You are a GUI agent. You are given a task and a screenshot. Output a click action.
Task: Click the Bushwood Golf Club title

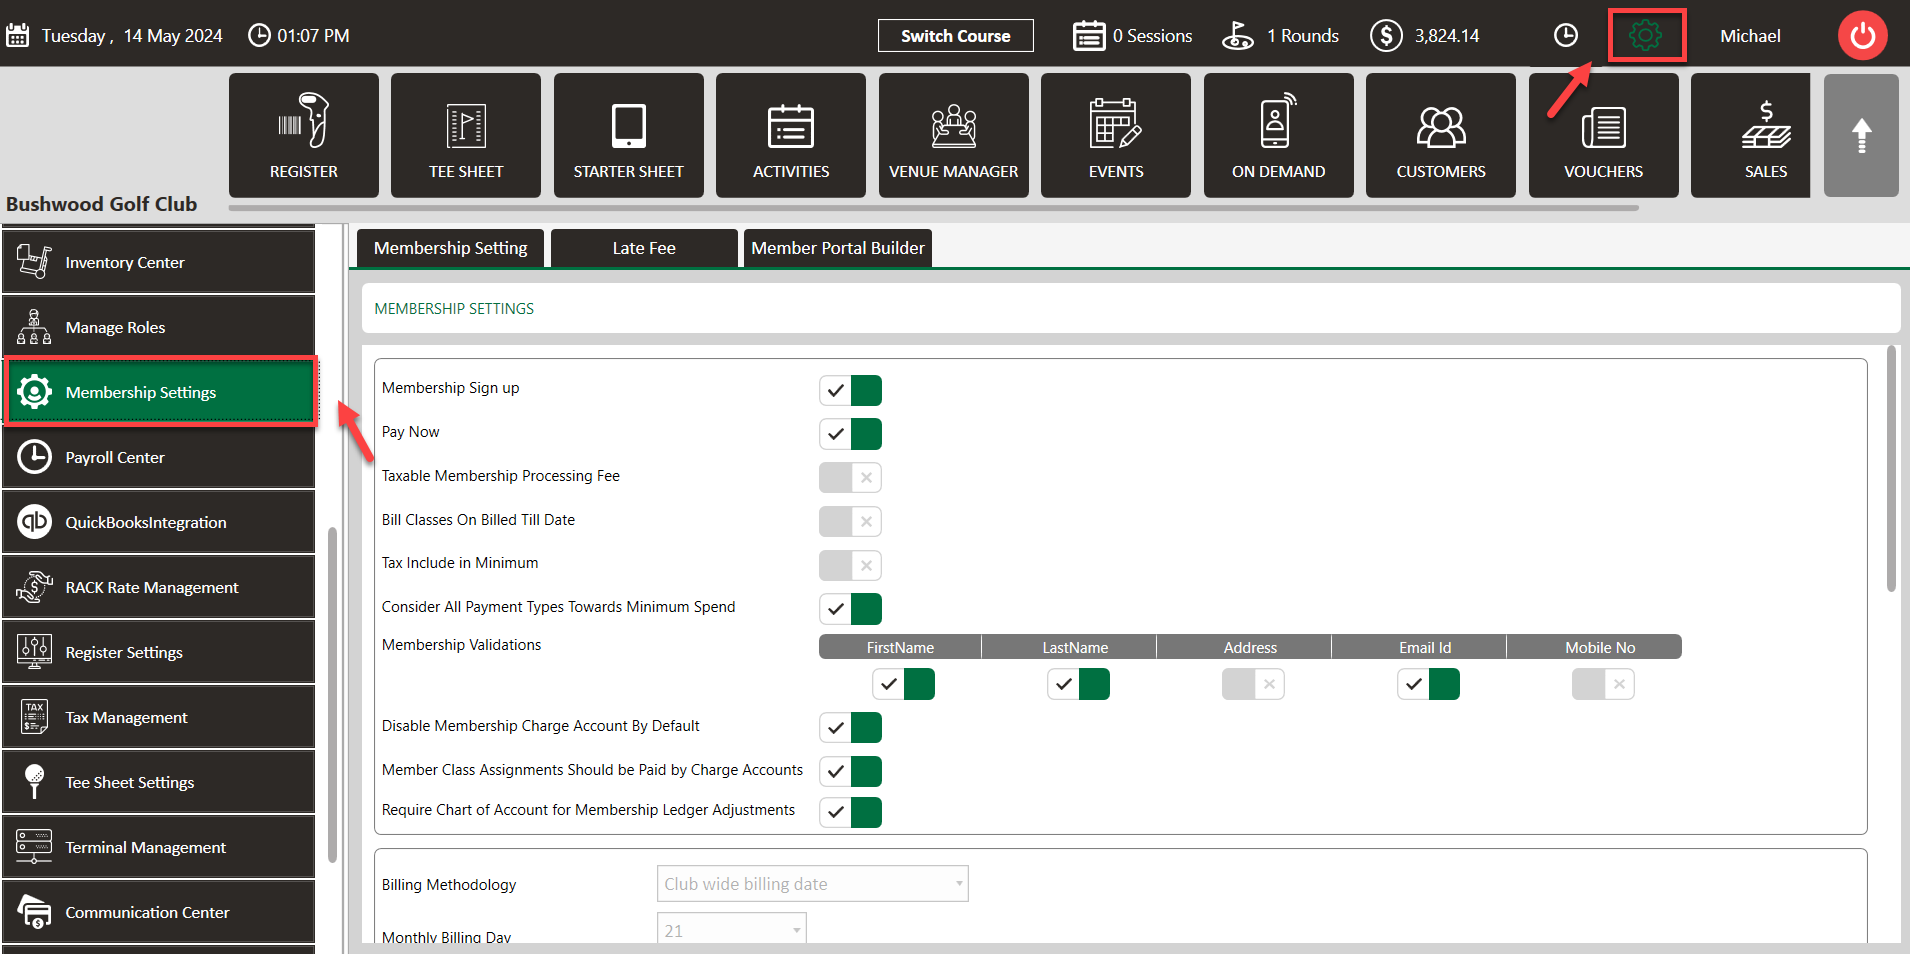click(101, 204)
